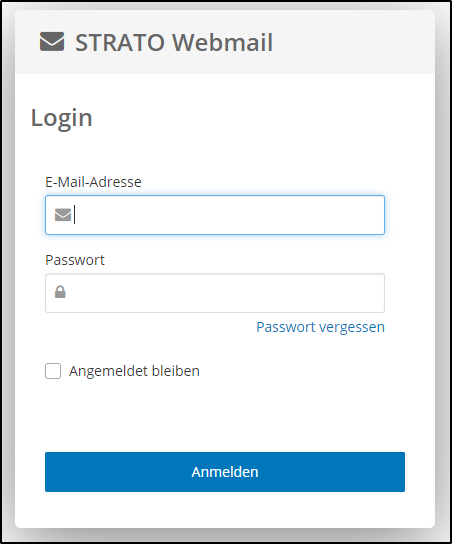Click the "Passwort" field label
The image size is (452, 544).
[x=75, y=260]
